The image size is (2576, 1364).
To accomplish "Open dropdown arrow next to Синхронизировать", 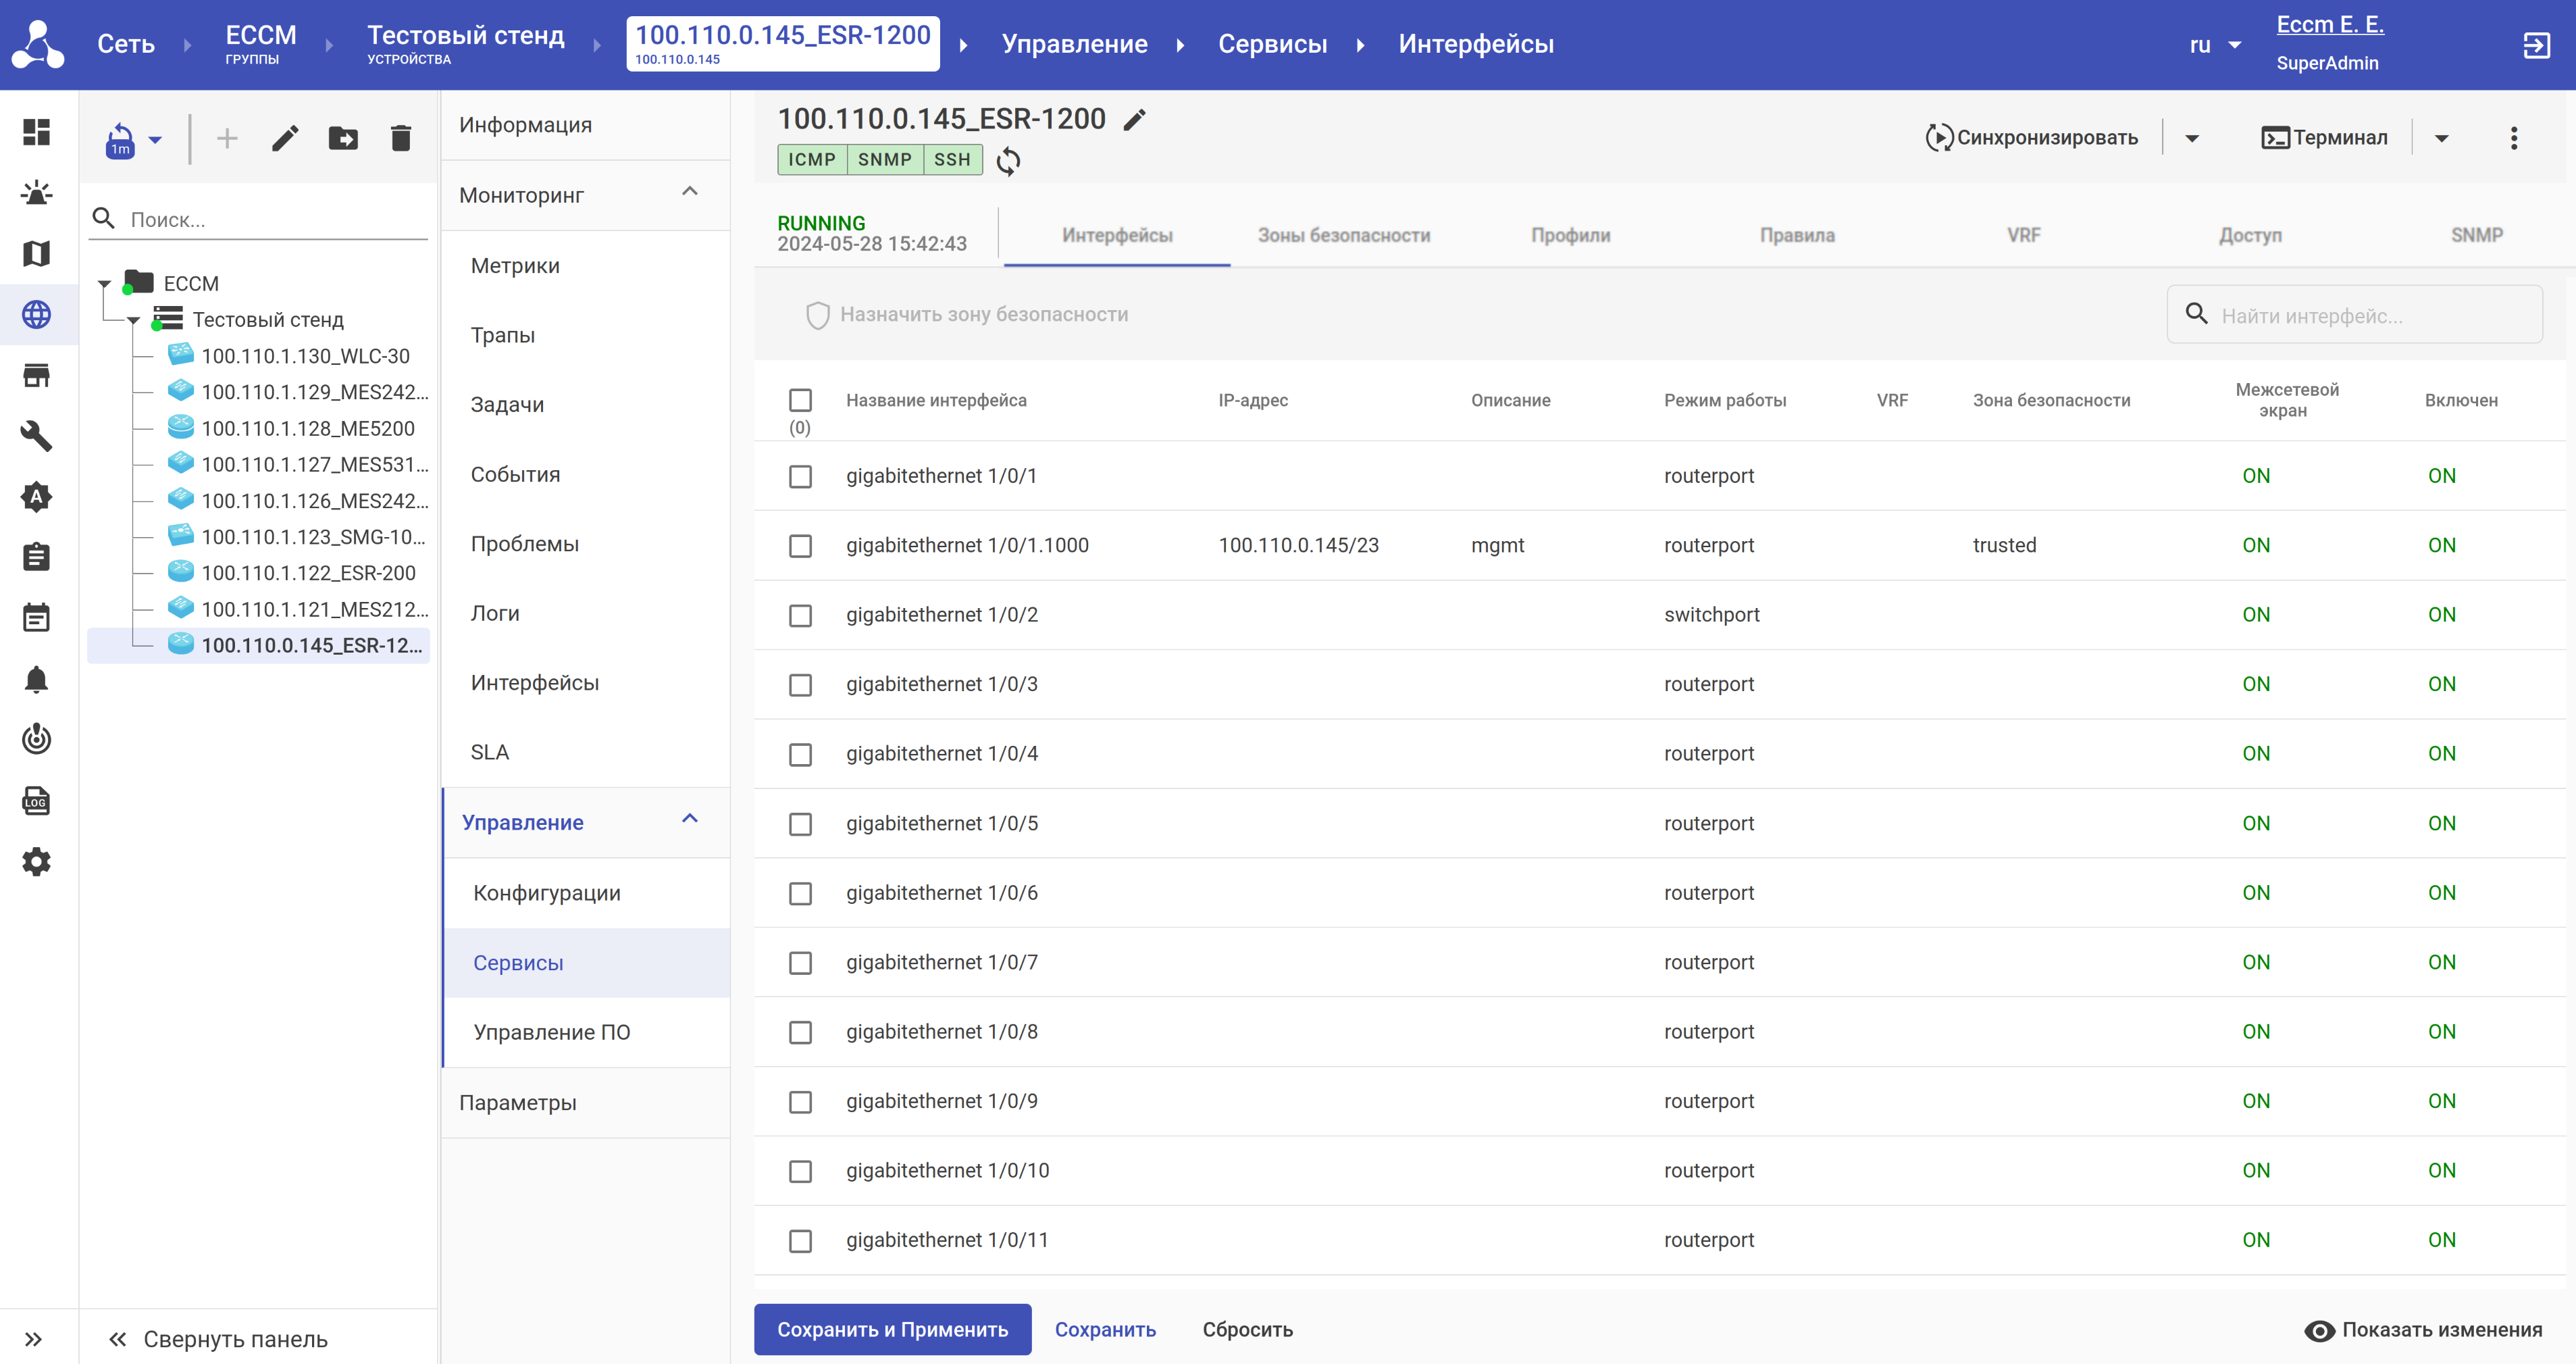I will (x=2192, y=138).
